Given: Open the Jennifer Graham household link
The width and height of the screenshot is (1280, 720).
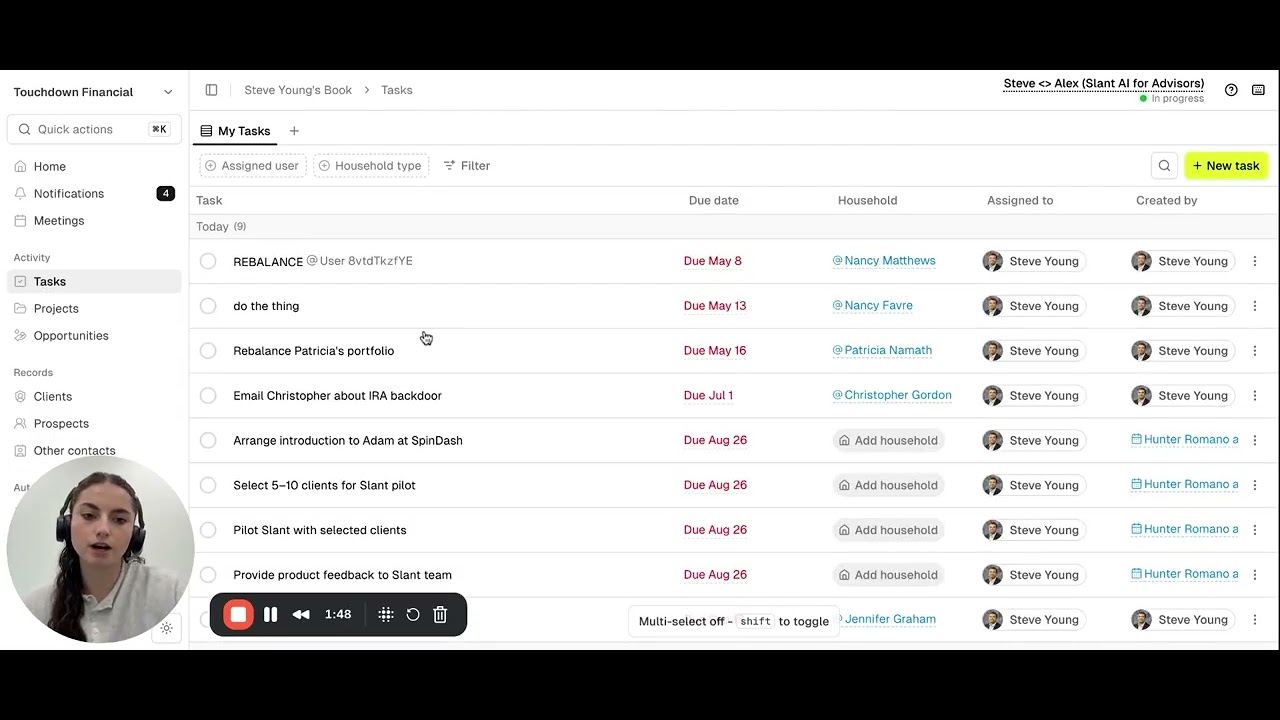Looking at the screenshot, I should tap(890, 619).
